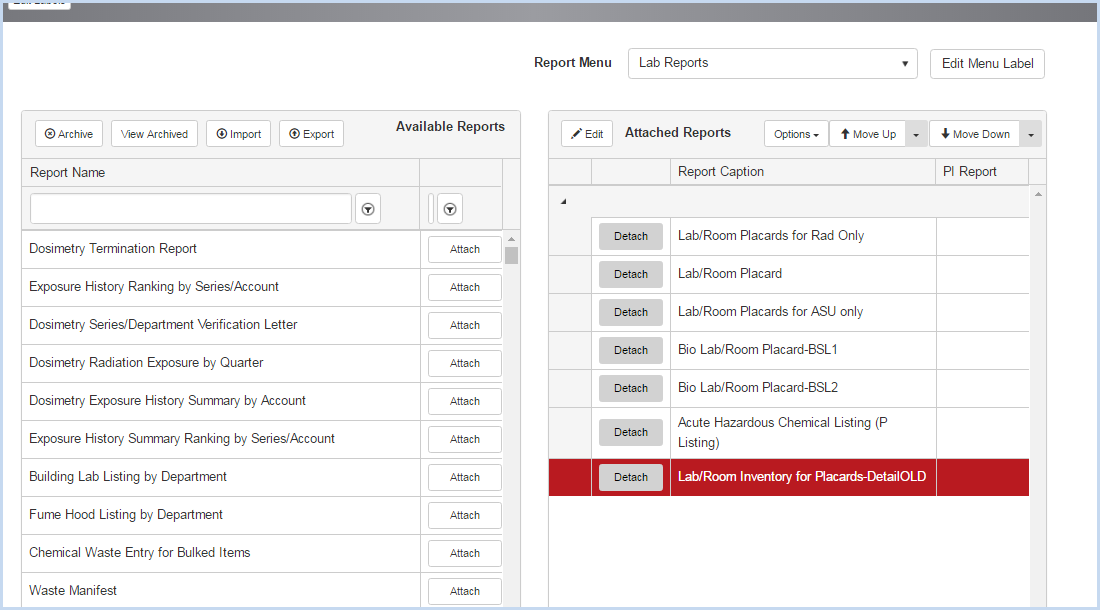
Task: Attach Exposure History Ranking by Series/Account
Action: (x=464, y=287)
